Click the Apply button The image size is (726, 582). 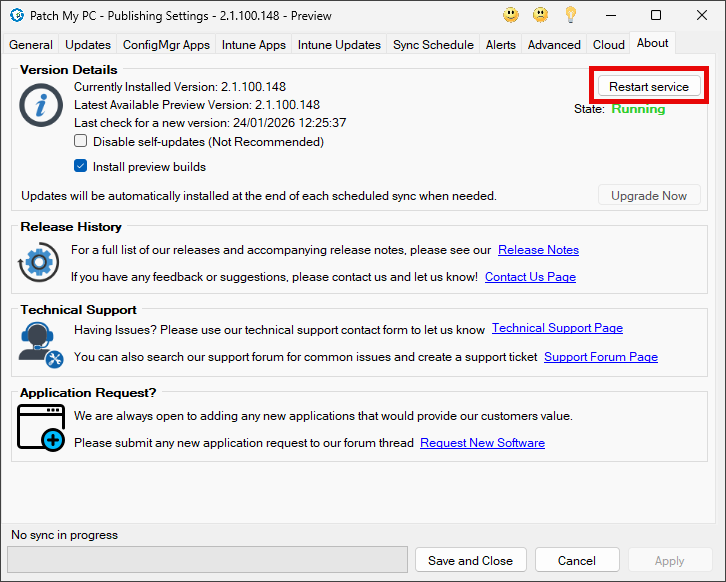pos(670,560)
